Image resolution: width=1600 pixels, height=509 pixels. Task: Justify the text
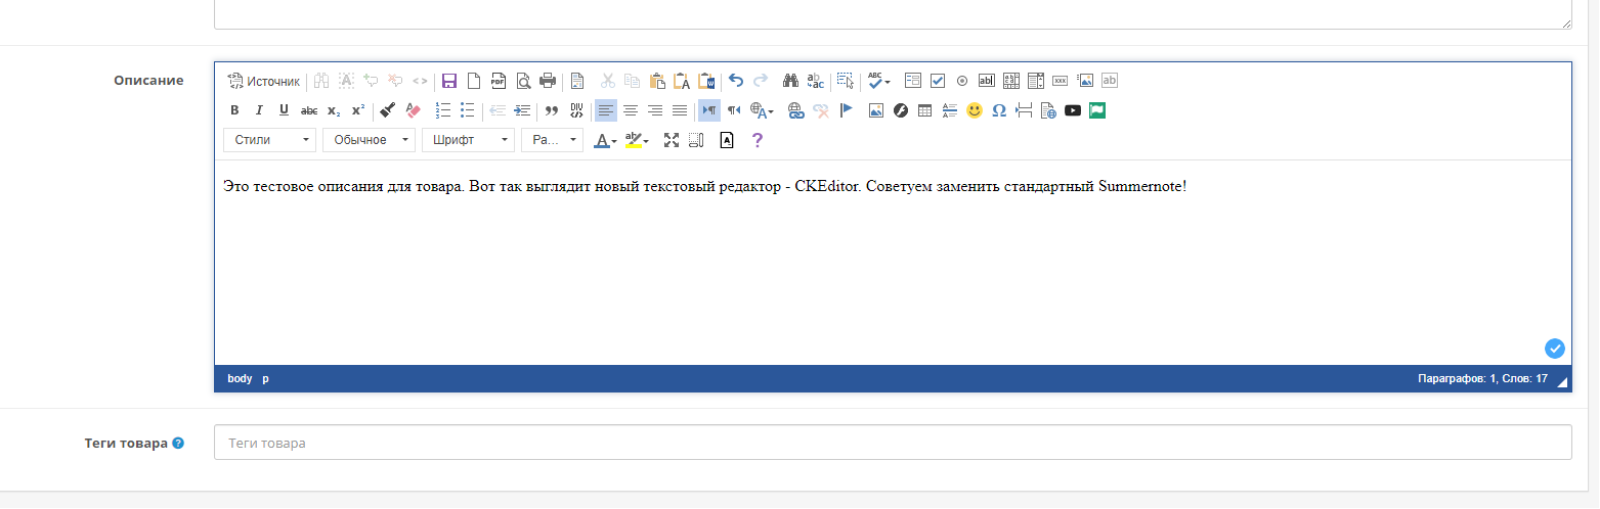(x=680, y=111)
